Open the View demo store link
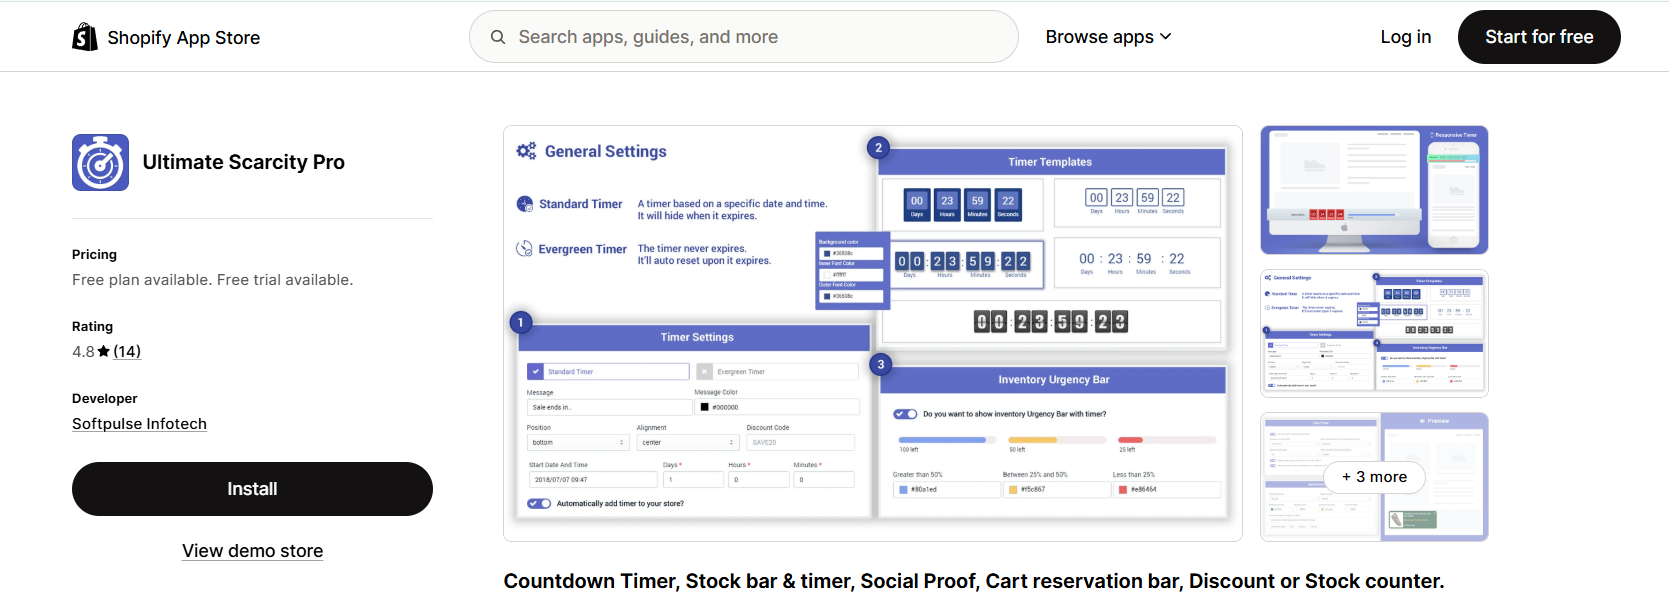Image resolution: width=1669 pixels, height=600 pixels. [x=252, y=551]
